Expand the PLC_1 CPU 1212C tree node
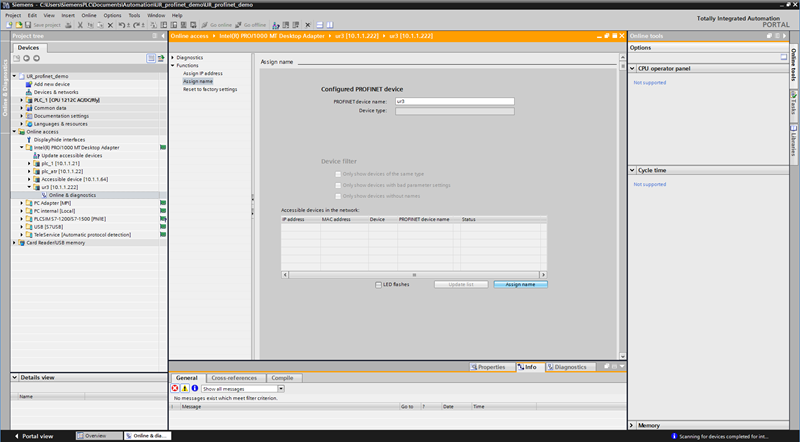 point(22,100)
